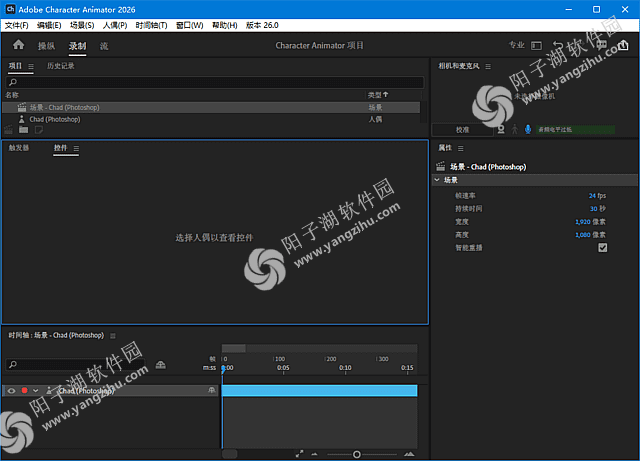Image resolution: width=640 pixels, height=461 pixels.
Task: Click the zoom in large mountain icon
Action: coord(409,454)
